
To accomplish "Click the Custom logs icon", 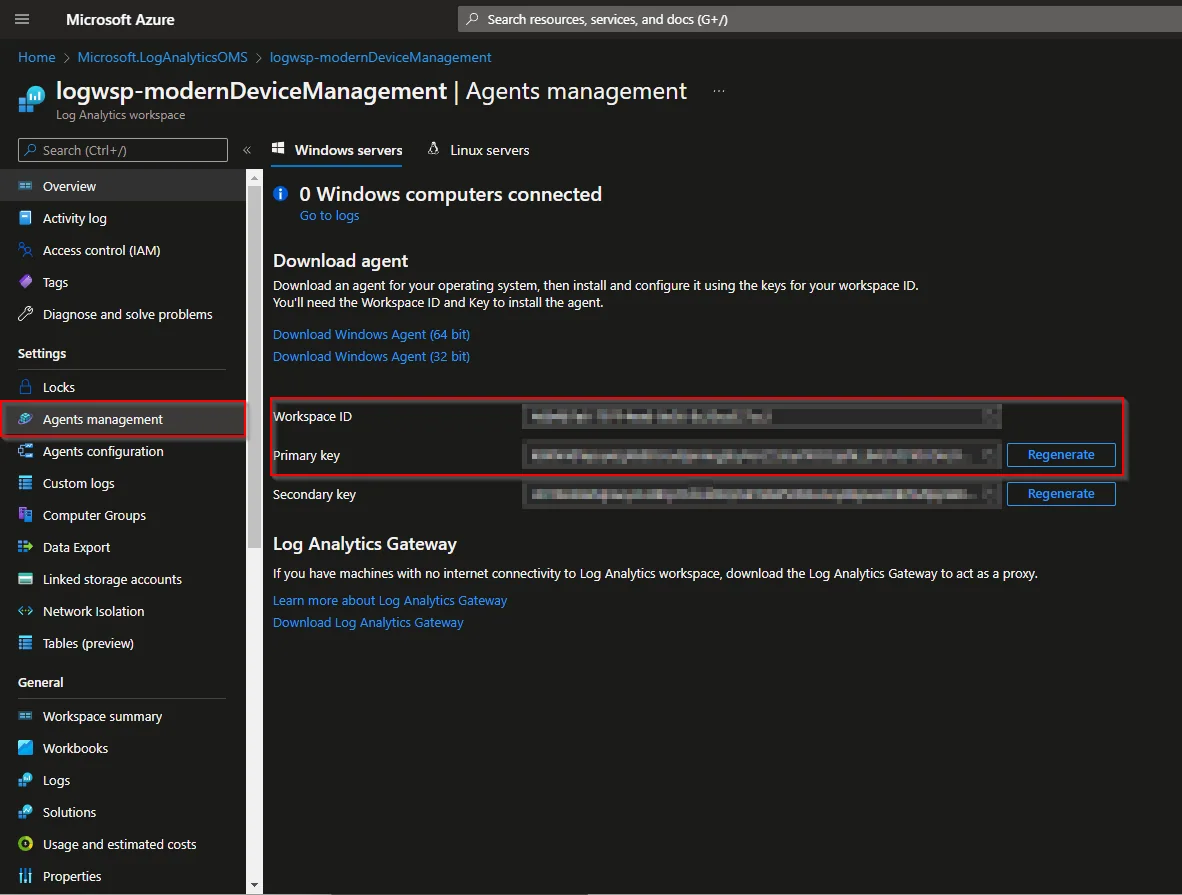I will pos(26,483).
